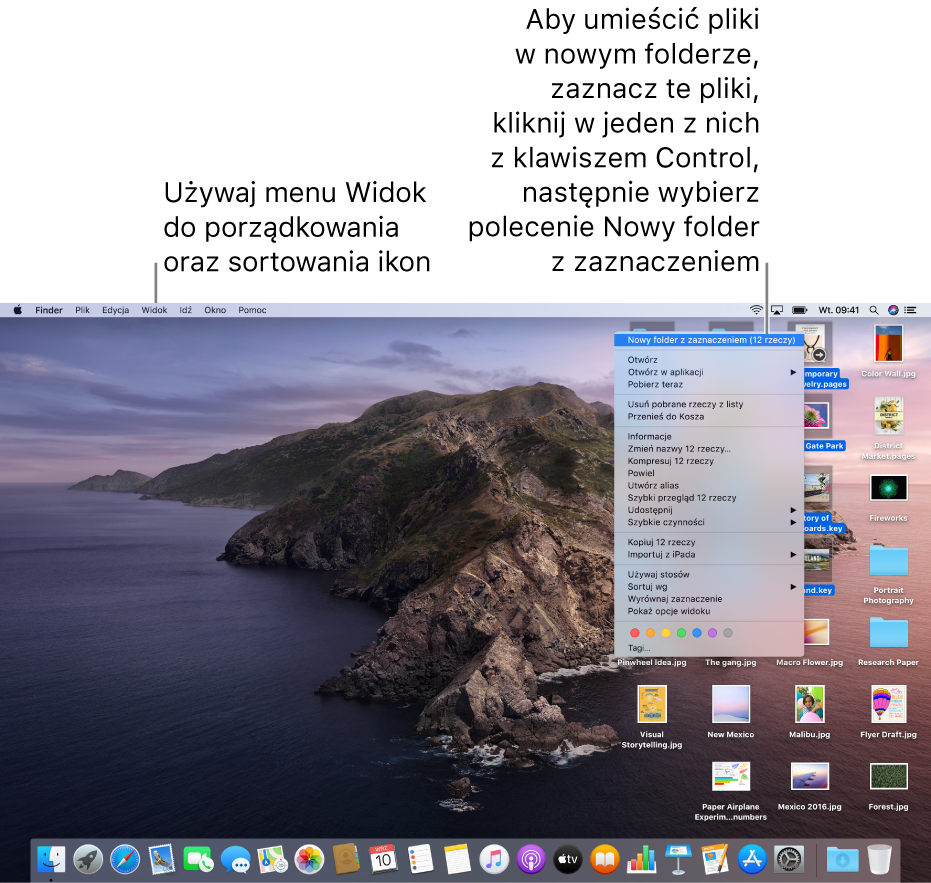The width and height of the screenshot is (931, 883).
Task: Apply the purple tag color
Action: 712,632
